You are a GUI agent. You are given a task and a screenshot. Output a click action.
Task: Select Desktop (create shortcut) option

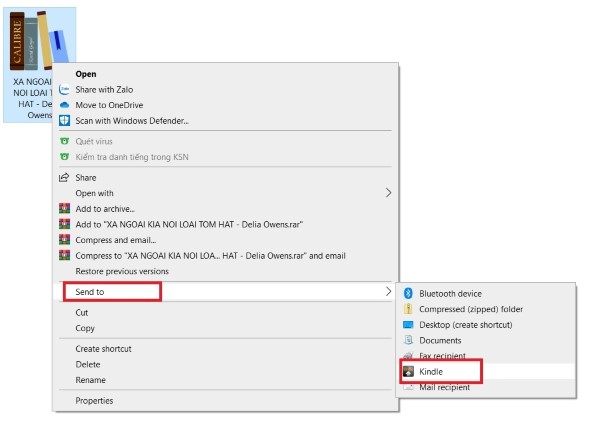[x=465, y=325]
